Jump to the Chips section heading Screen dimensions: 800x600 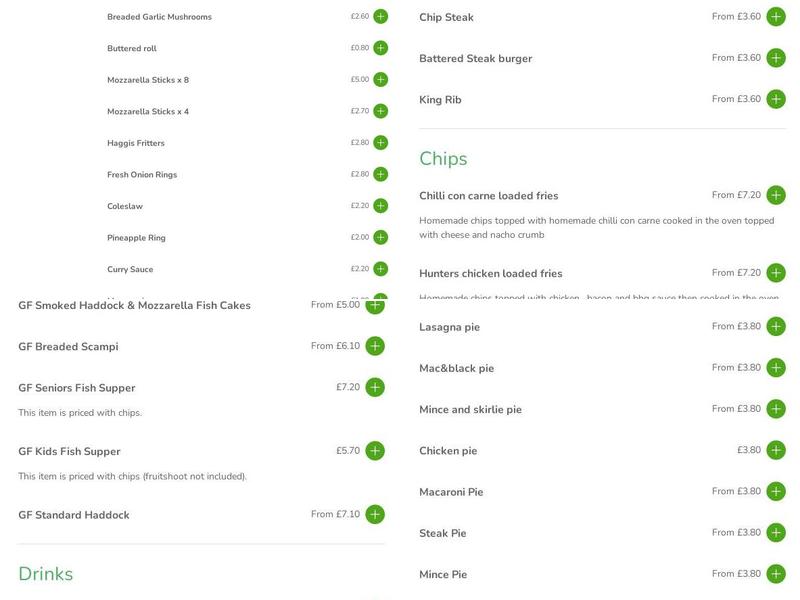pyautogui.click(x=443, y=159)
